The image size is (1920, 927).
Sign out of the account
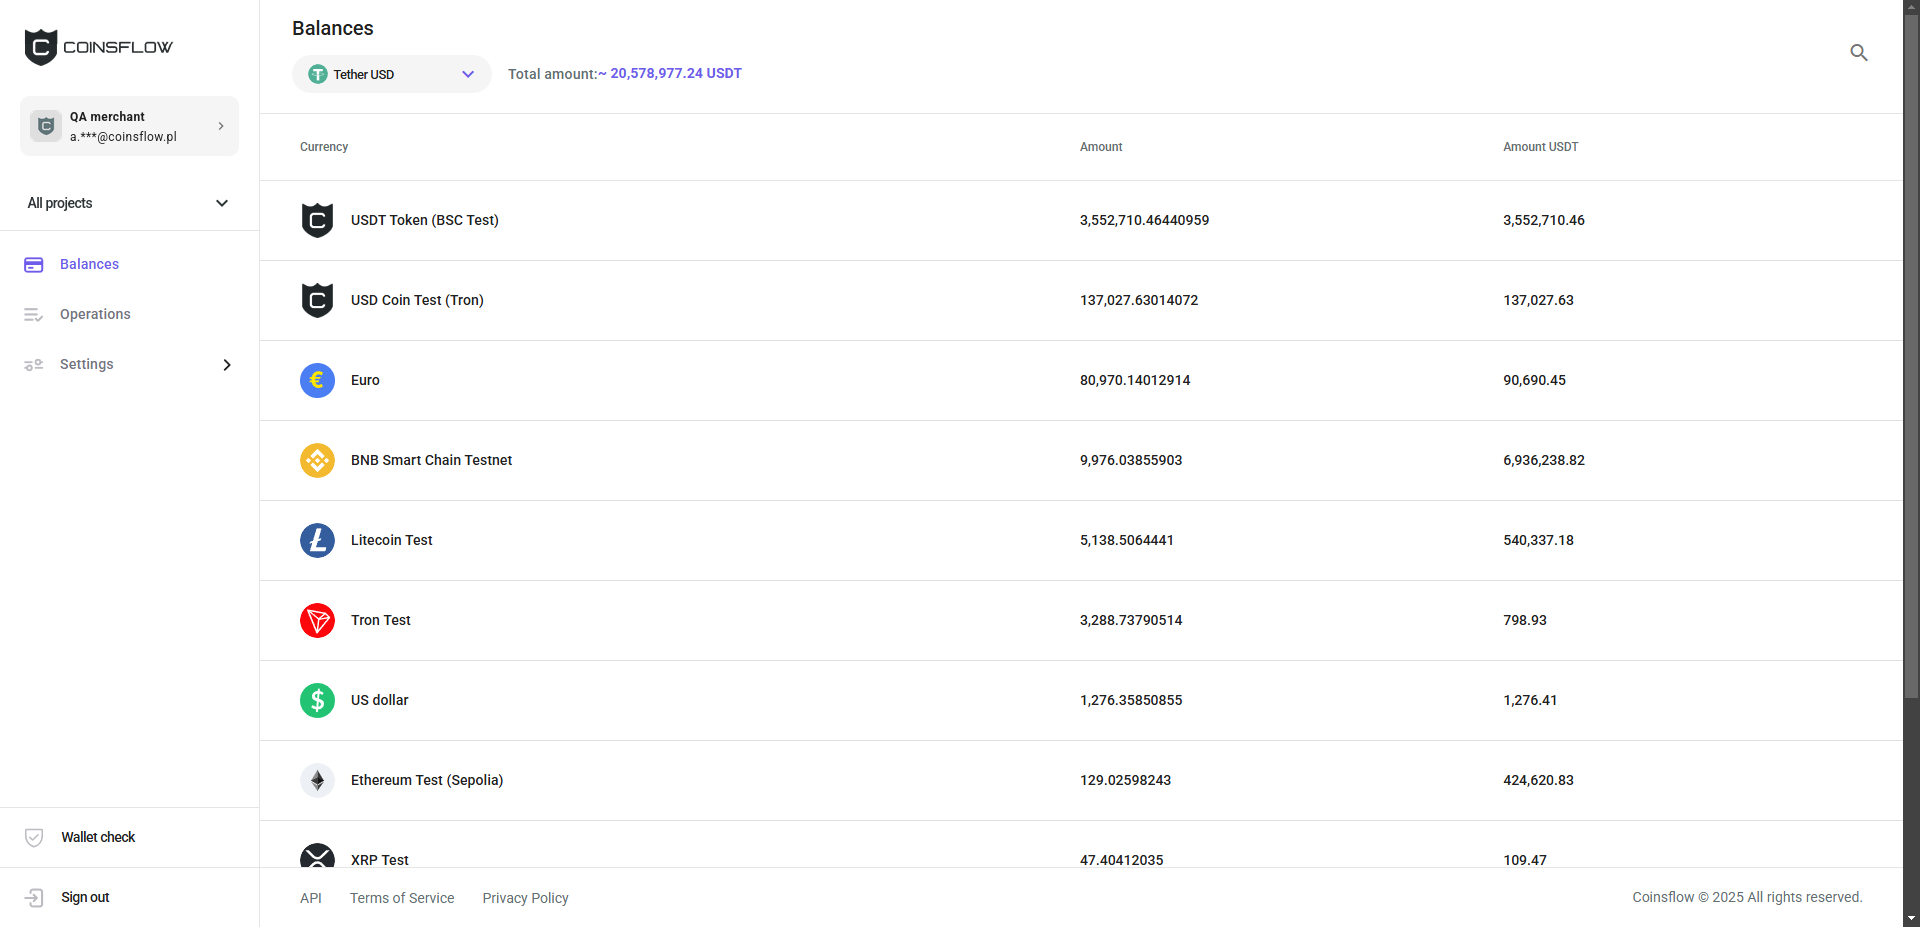pos(85,897)
